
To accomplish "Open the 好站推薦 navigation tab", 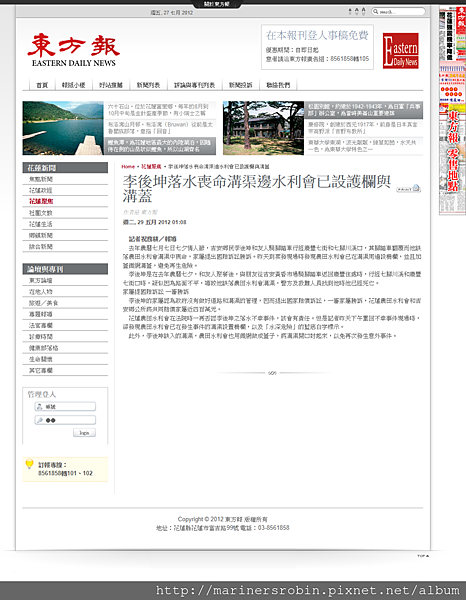I will click(x=111, y=85).
